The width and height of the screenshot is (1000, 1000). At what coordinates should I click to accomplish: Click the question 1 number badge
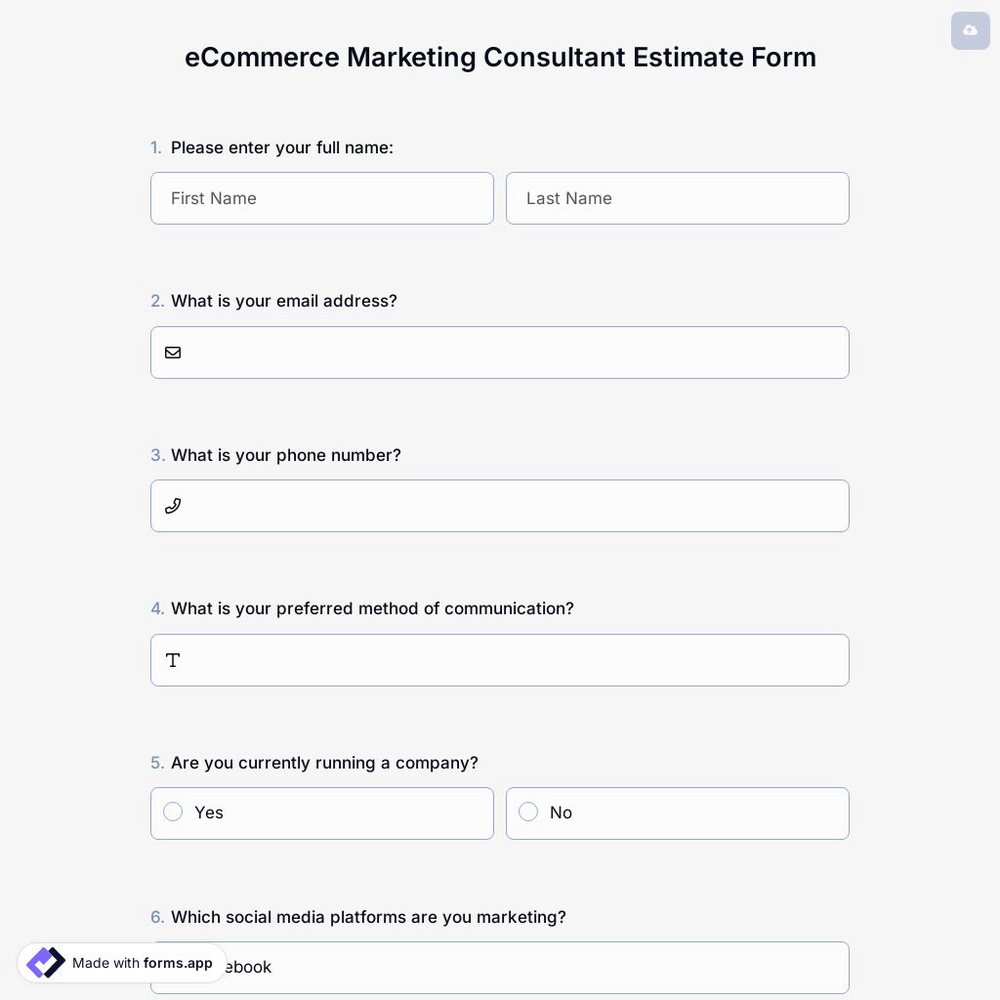156,147
